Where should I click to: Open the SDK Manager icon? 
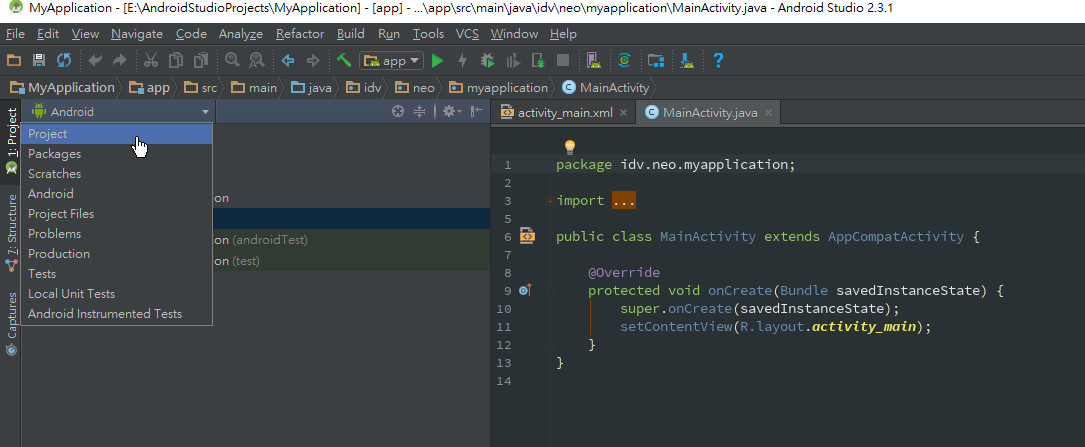[686, 61]
